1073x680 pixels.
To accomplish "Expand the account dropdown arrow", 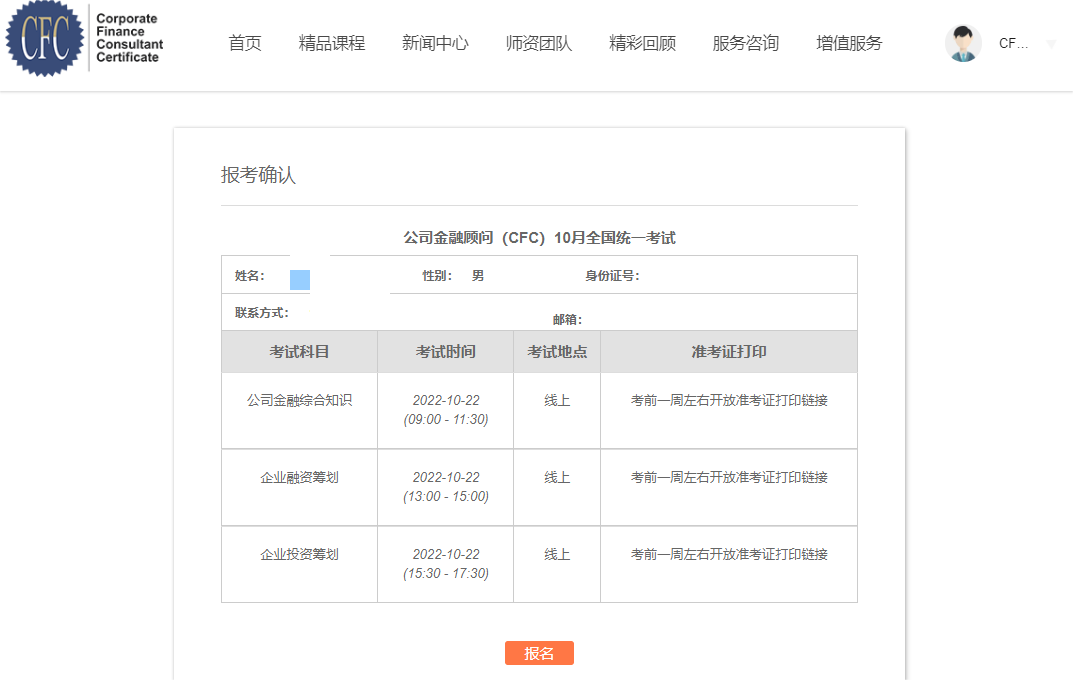I will pos(1052,44).
